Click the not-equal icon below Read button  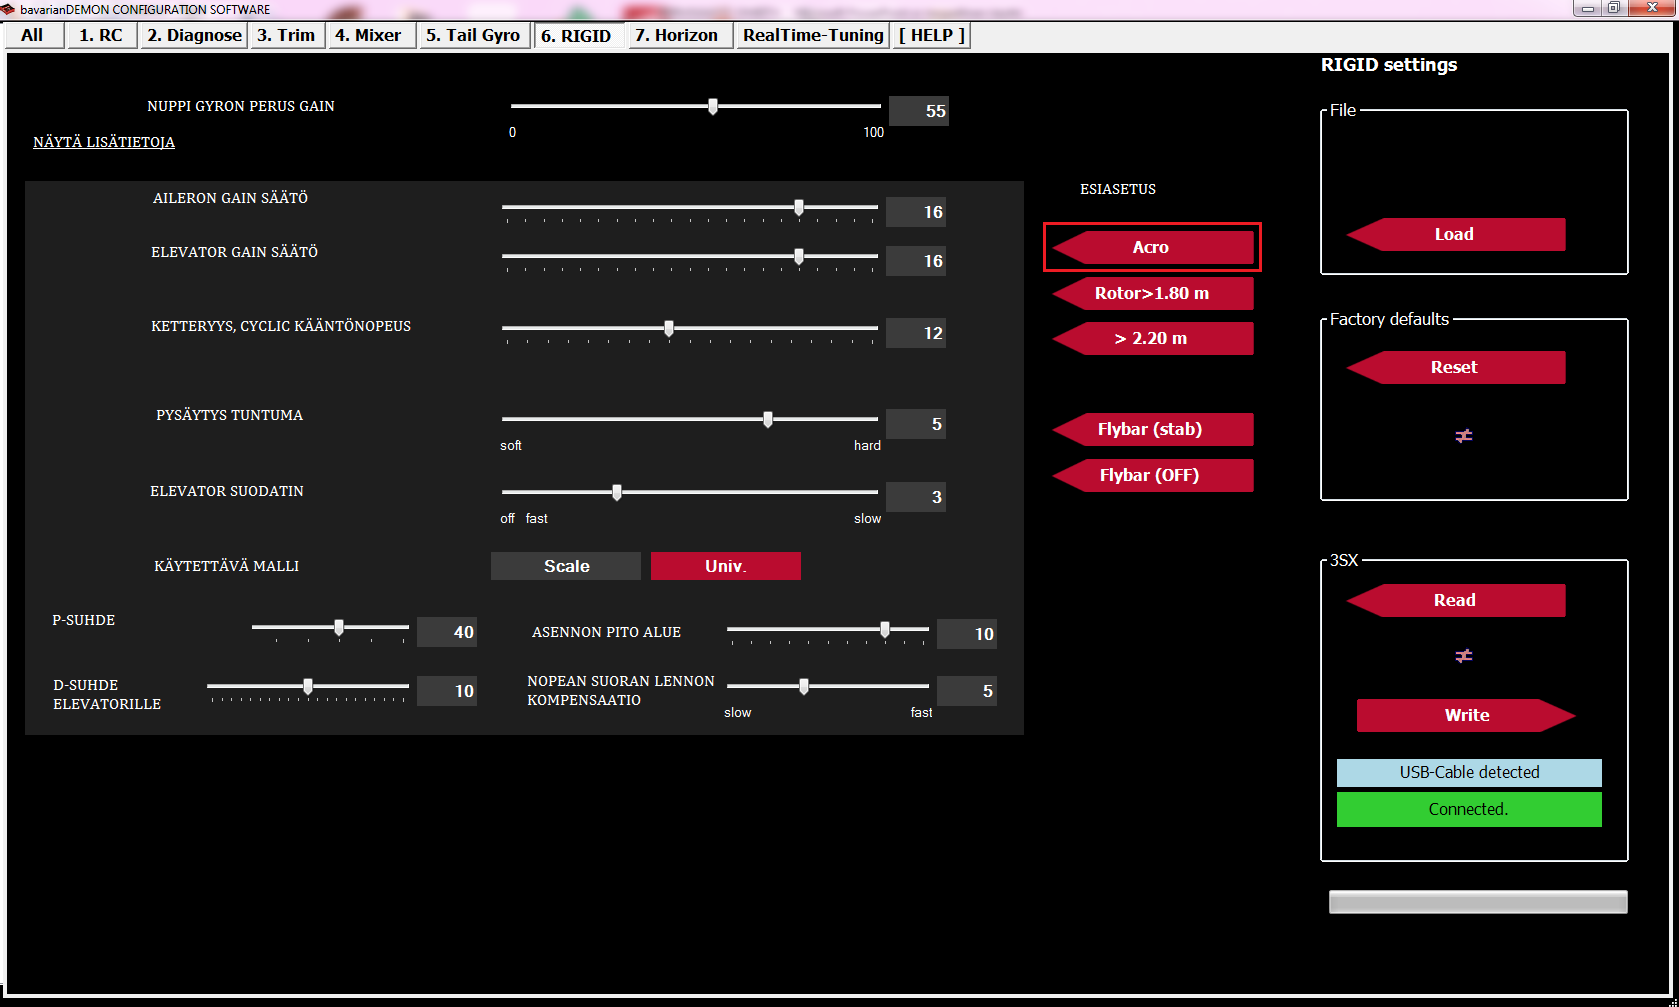1464,656
